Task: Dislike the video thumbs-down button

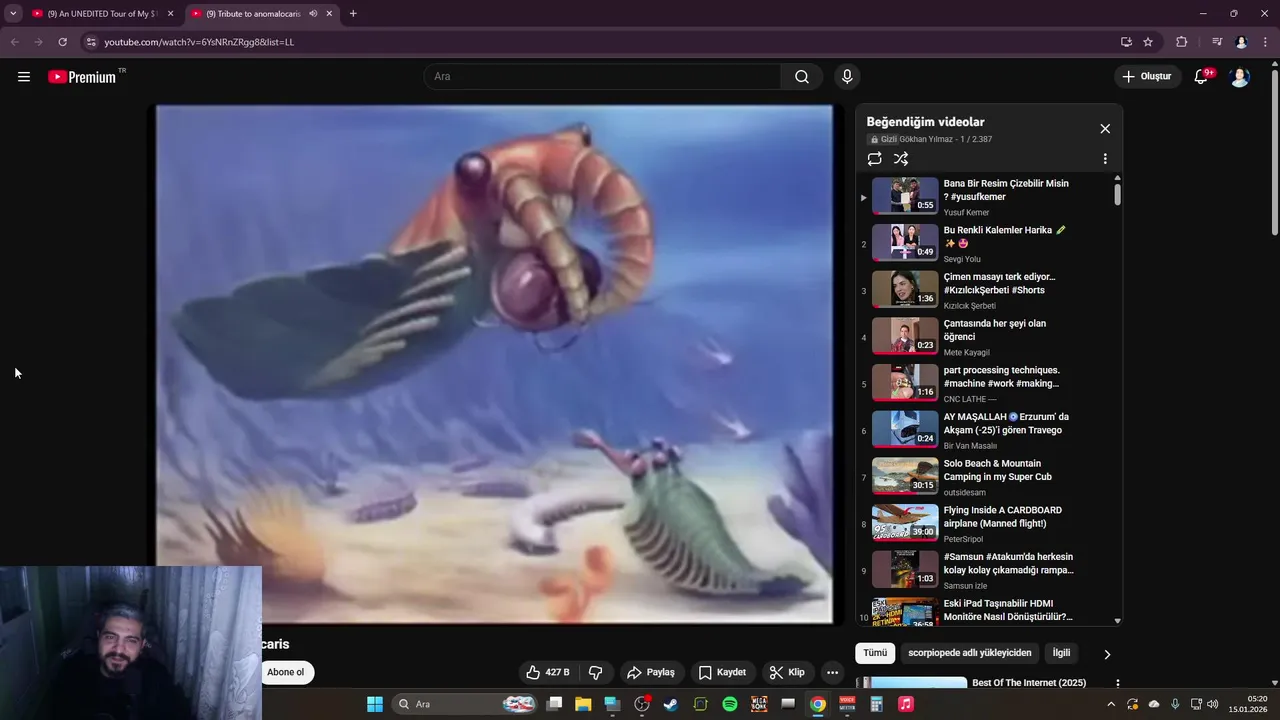Action: click(596, 672)
